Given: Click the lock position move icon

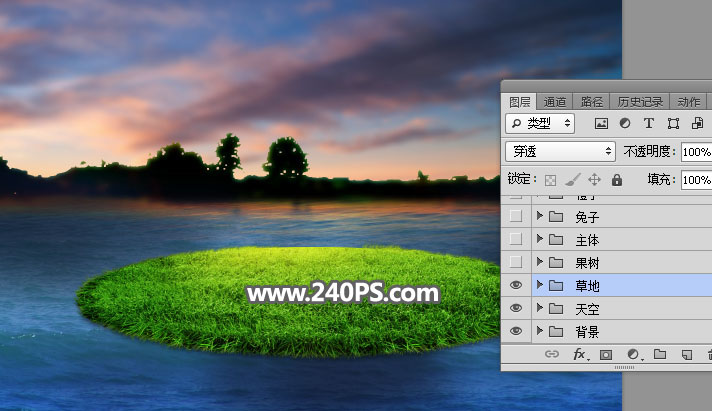Looking at the screenshot, I should (x=594, y=180).
